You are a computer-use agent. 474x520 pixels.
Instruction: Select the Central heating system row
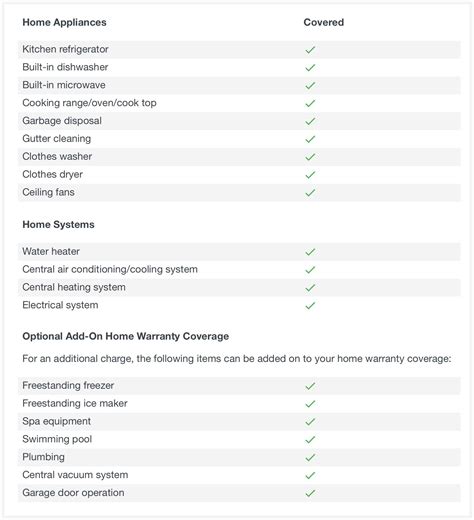[x=239, y=287]
